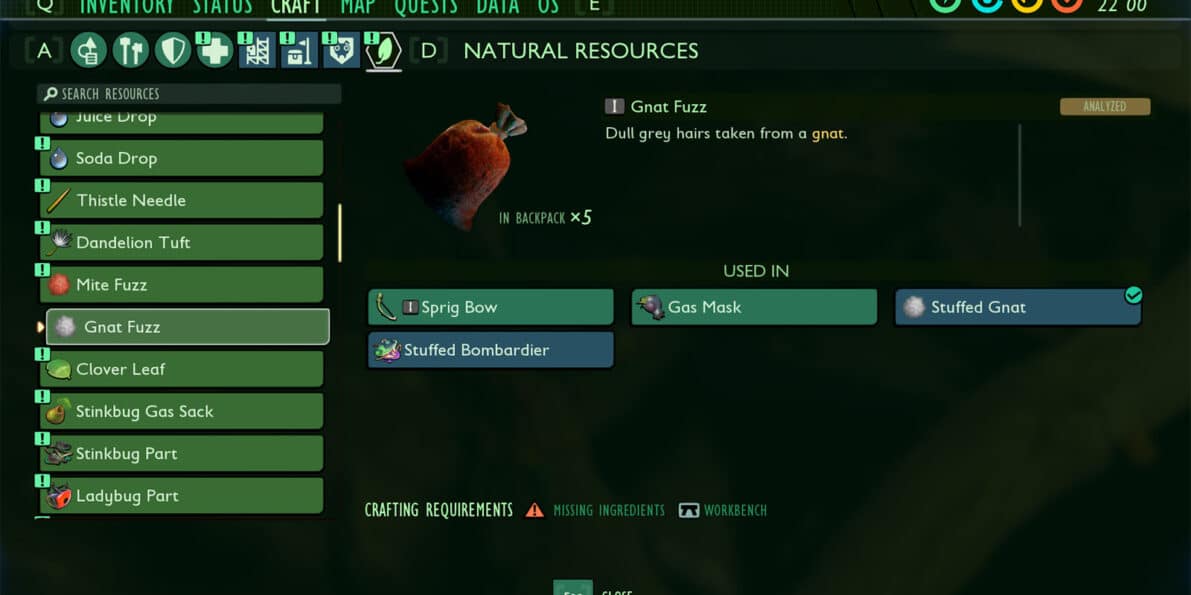The image size is (1191, 595).
Task: Click the resource list scrollbar handle
Action: pos(340,233)
